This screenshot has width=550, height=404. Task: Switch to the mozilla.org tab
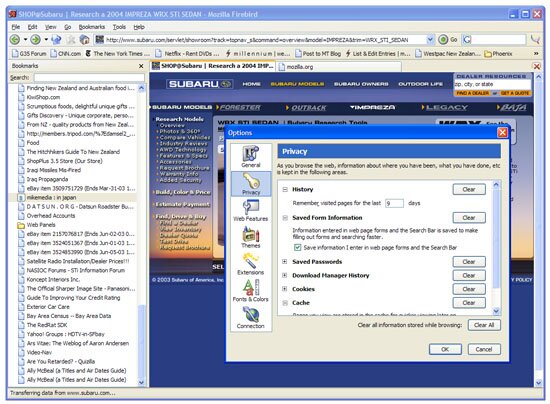coord(338,67)
